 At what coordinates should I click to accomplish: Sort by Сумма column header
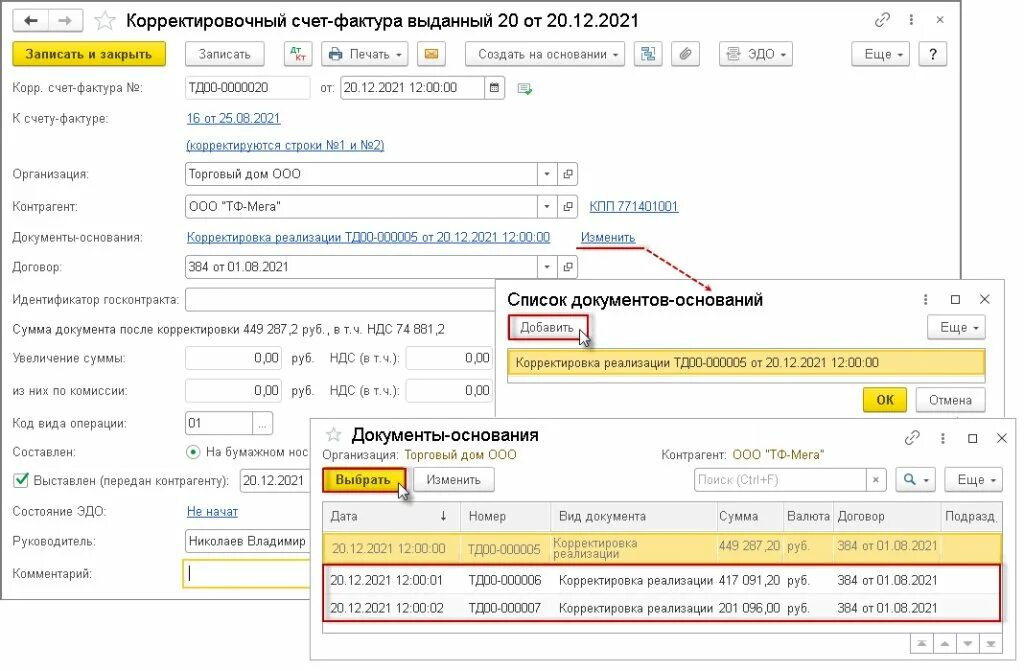(749, 516)
